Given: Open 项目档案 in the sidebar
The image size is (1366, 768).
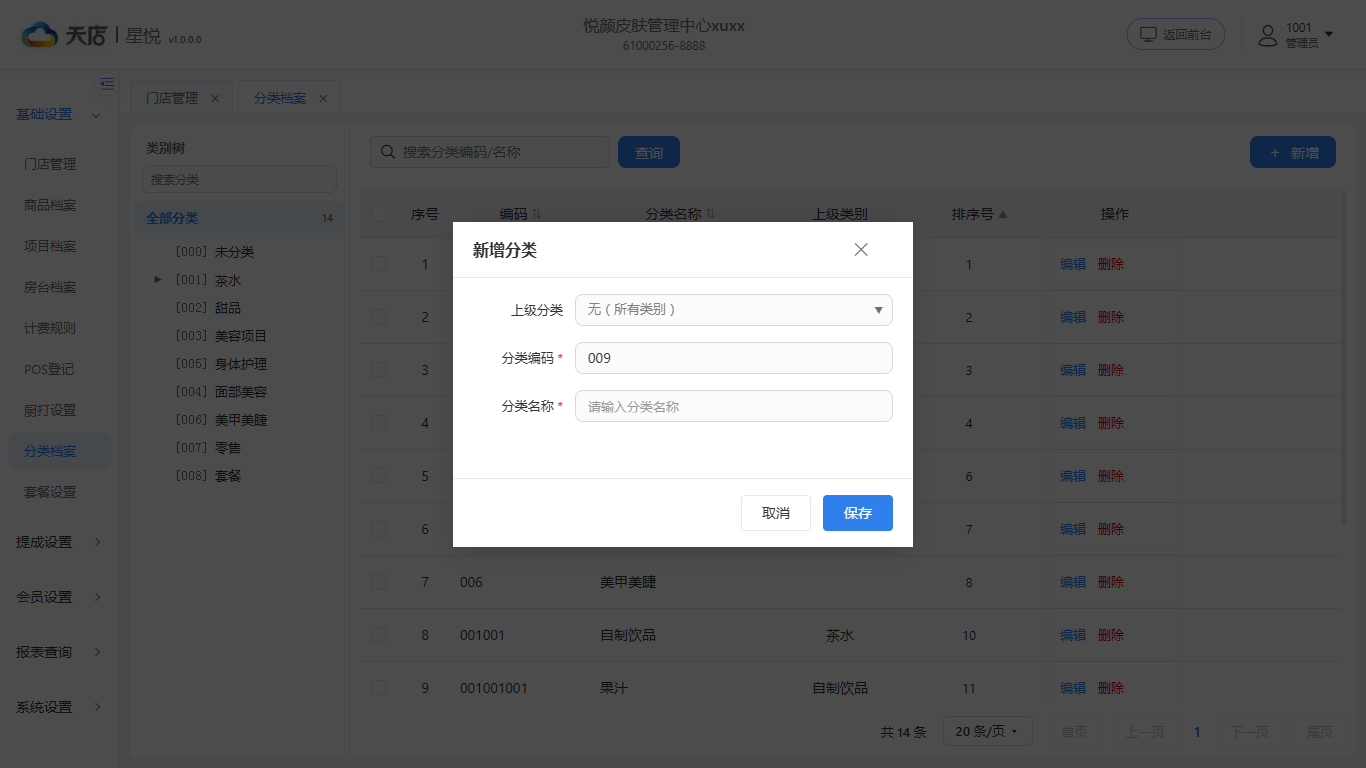Looking at the screenshot, I should coord(50,246).
